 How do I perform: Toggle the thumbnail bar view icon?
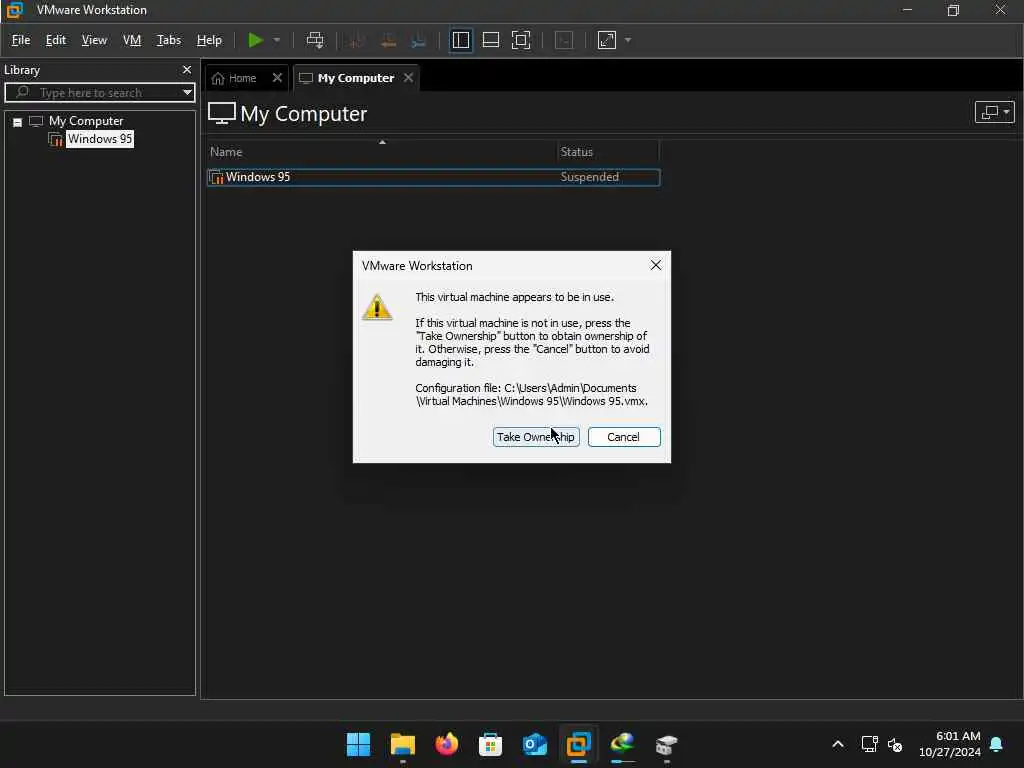pyautogui.click(x=490, y=40)
